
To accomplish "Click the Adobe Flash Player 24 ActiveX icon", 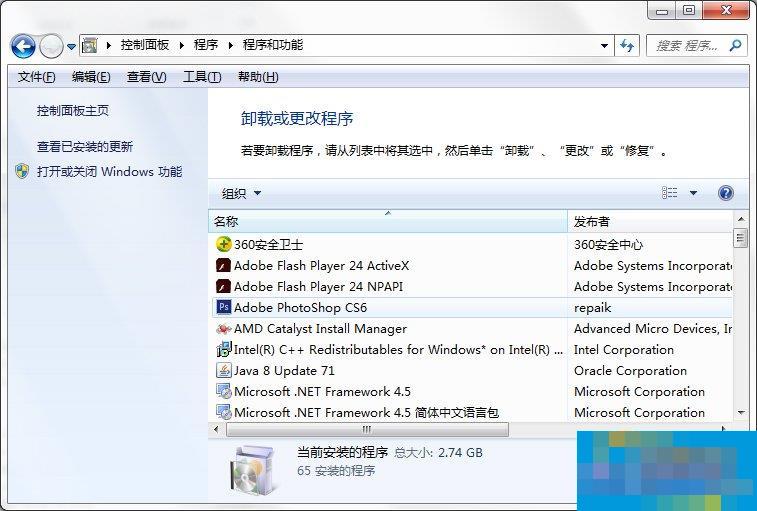I will click(223, 266).
